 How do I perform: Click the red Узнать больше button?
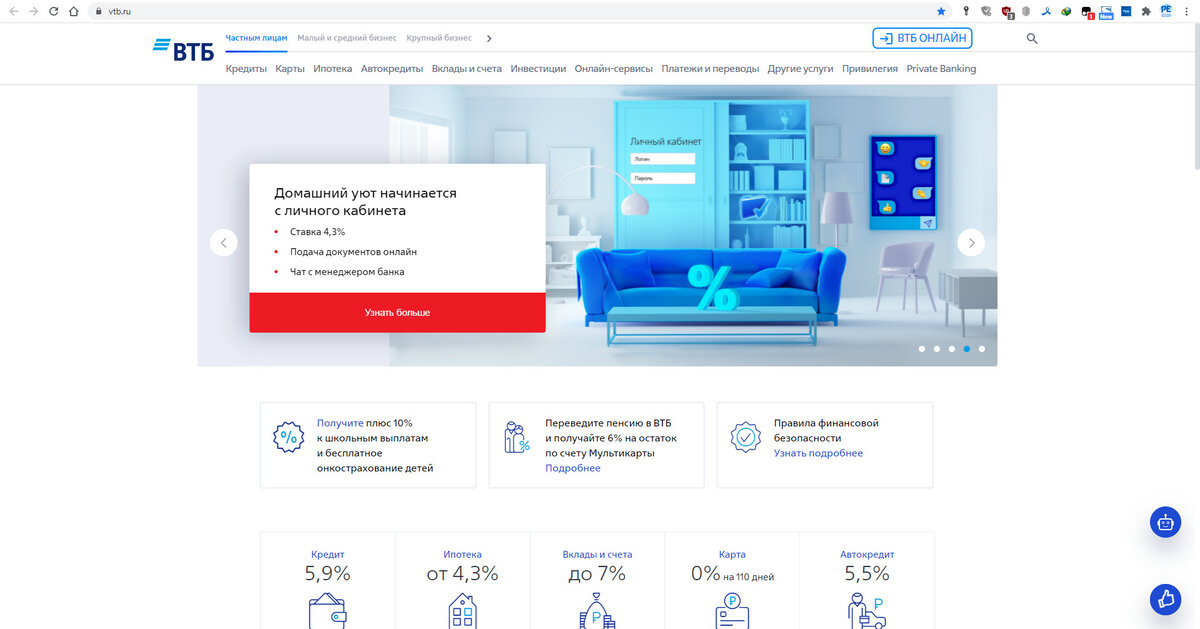click(397, 313)
